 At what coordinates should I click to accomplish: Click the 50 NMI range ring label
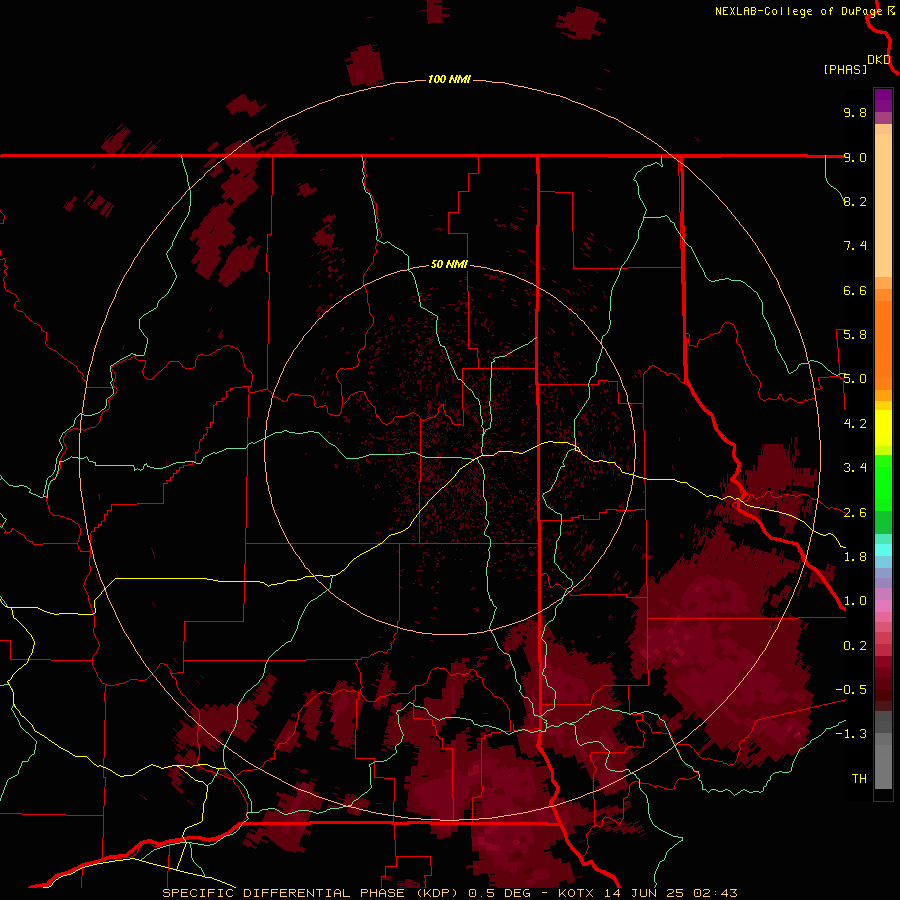click(x=449, y=264)
